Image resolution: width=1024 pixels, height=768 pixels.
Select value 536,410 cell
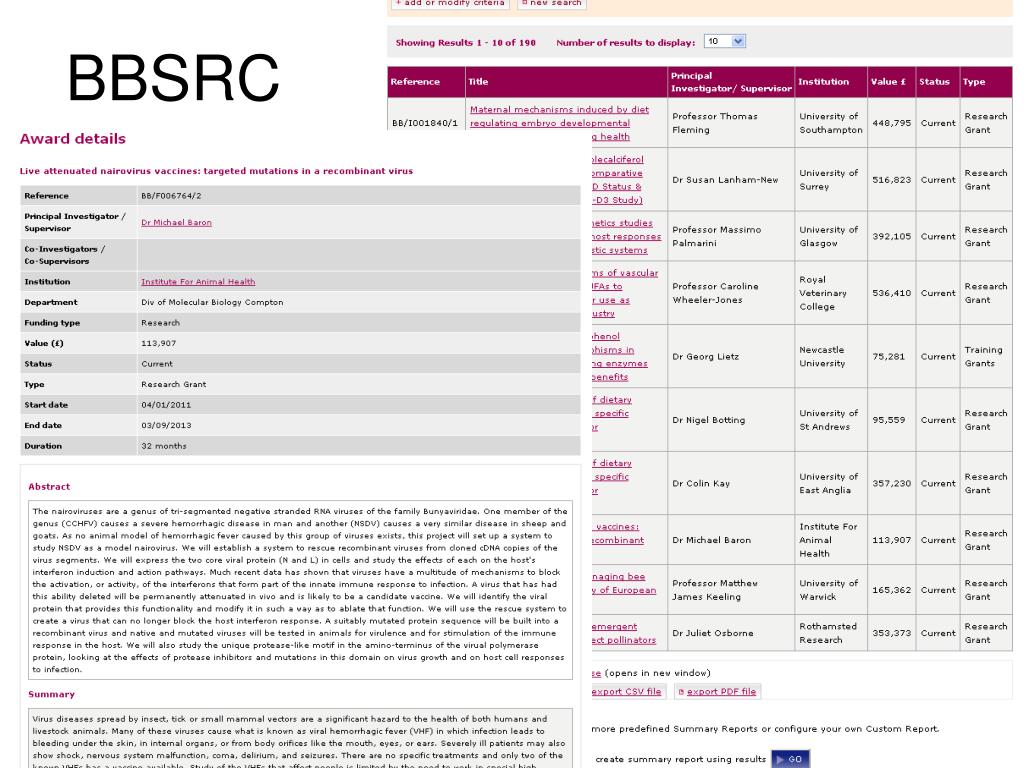(x=891, y=293)
